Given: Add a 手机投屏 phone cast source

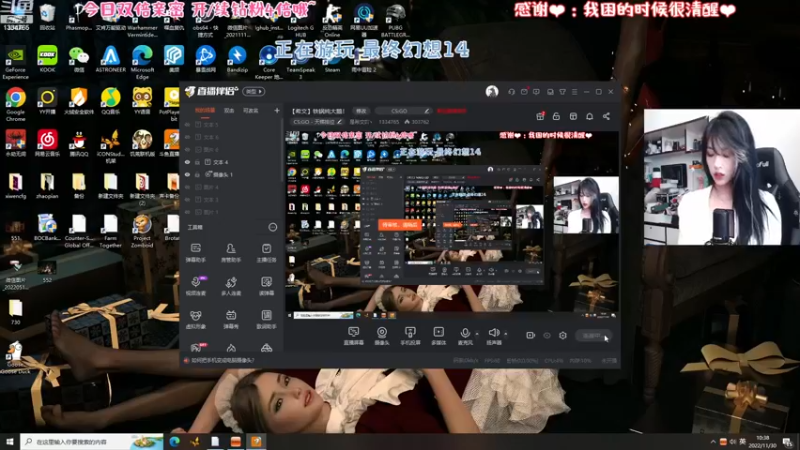Looking at the screenshot, I should (410, 336).
